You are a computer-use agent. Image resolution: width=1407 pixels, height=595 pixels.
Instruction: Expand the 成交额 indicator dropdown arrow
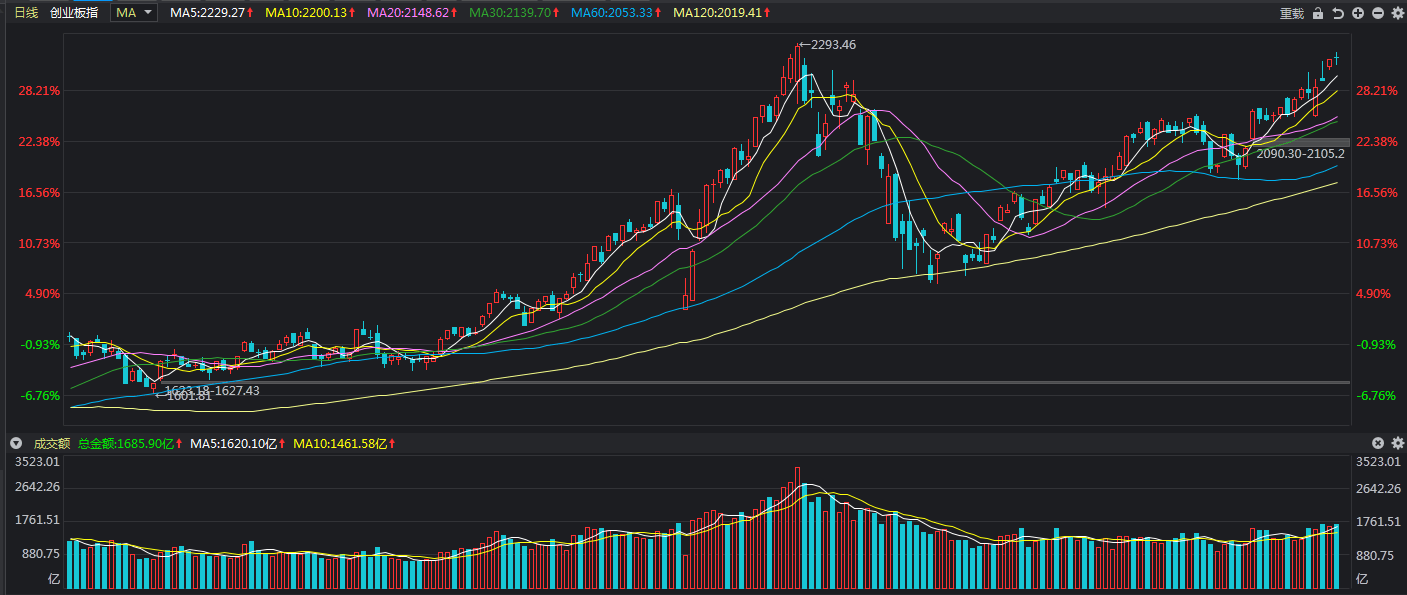15,443
